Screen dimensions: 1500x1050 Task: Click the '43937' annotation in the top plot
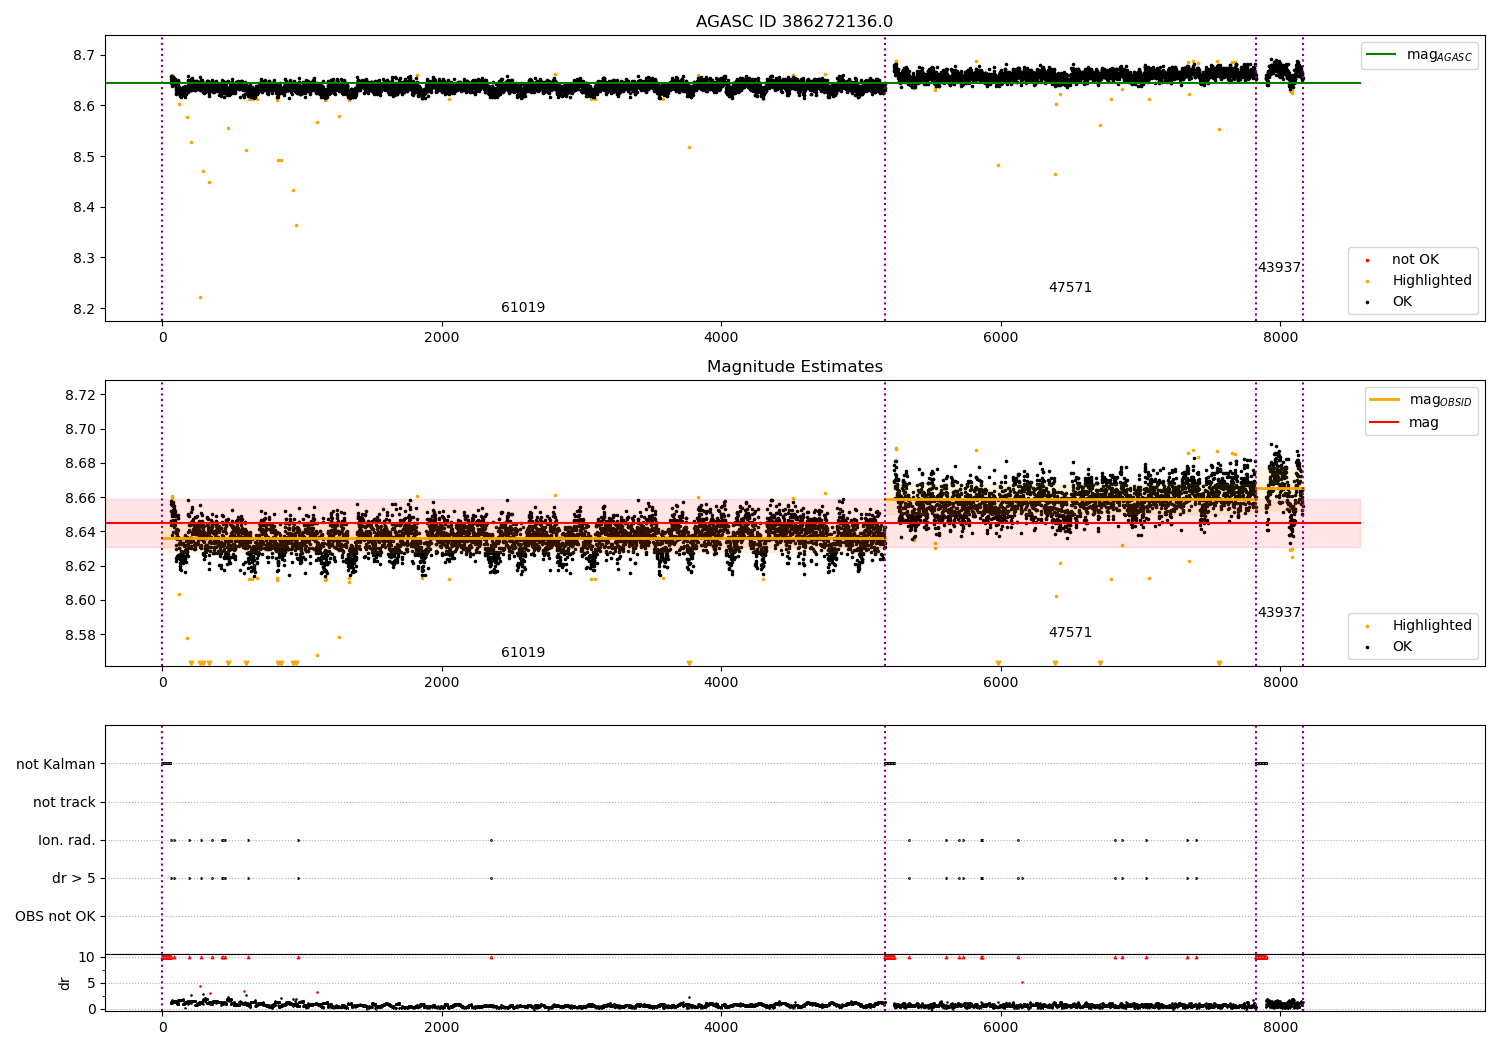(x=1279, y=268)
